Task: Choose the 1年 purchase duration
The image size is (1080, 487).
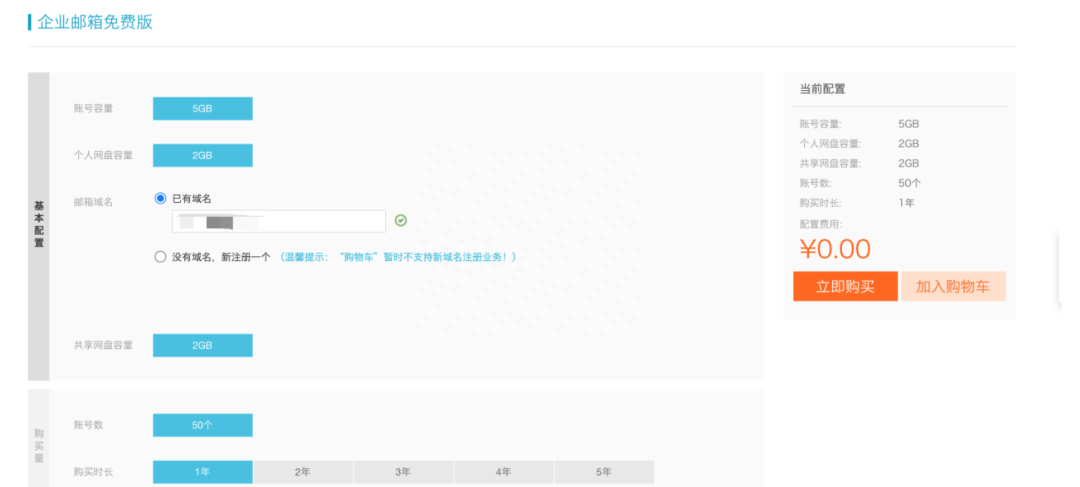Action: [202, 472]
